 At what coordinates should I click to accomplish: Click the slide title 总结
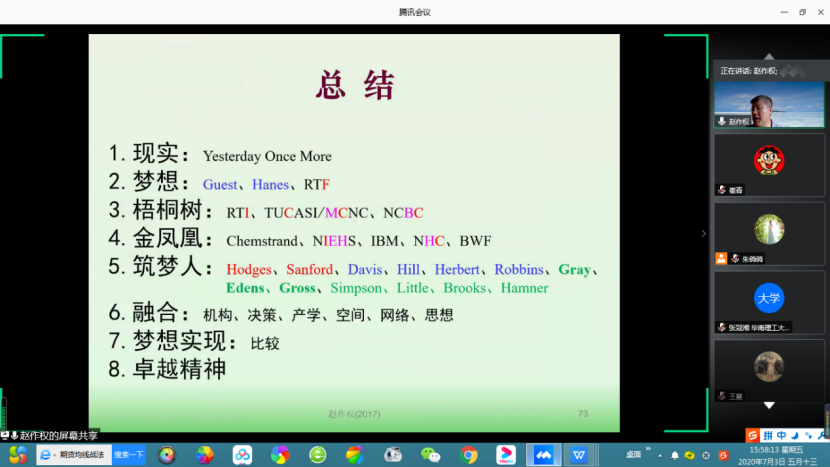tap(355, 85)
